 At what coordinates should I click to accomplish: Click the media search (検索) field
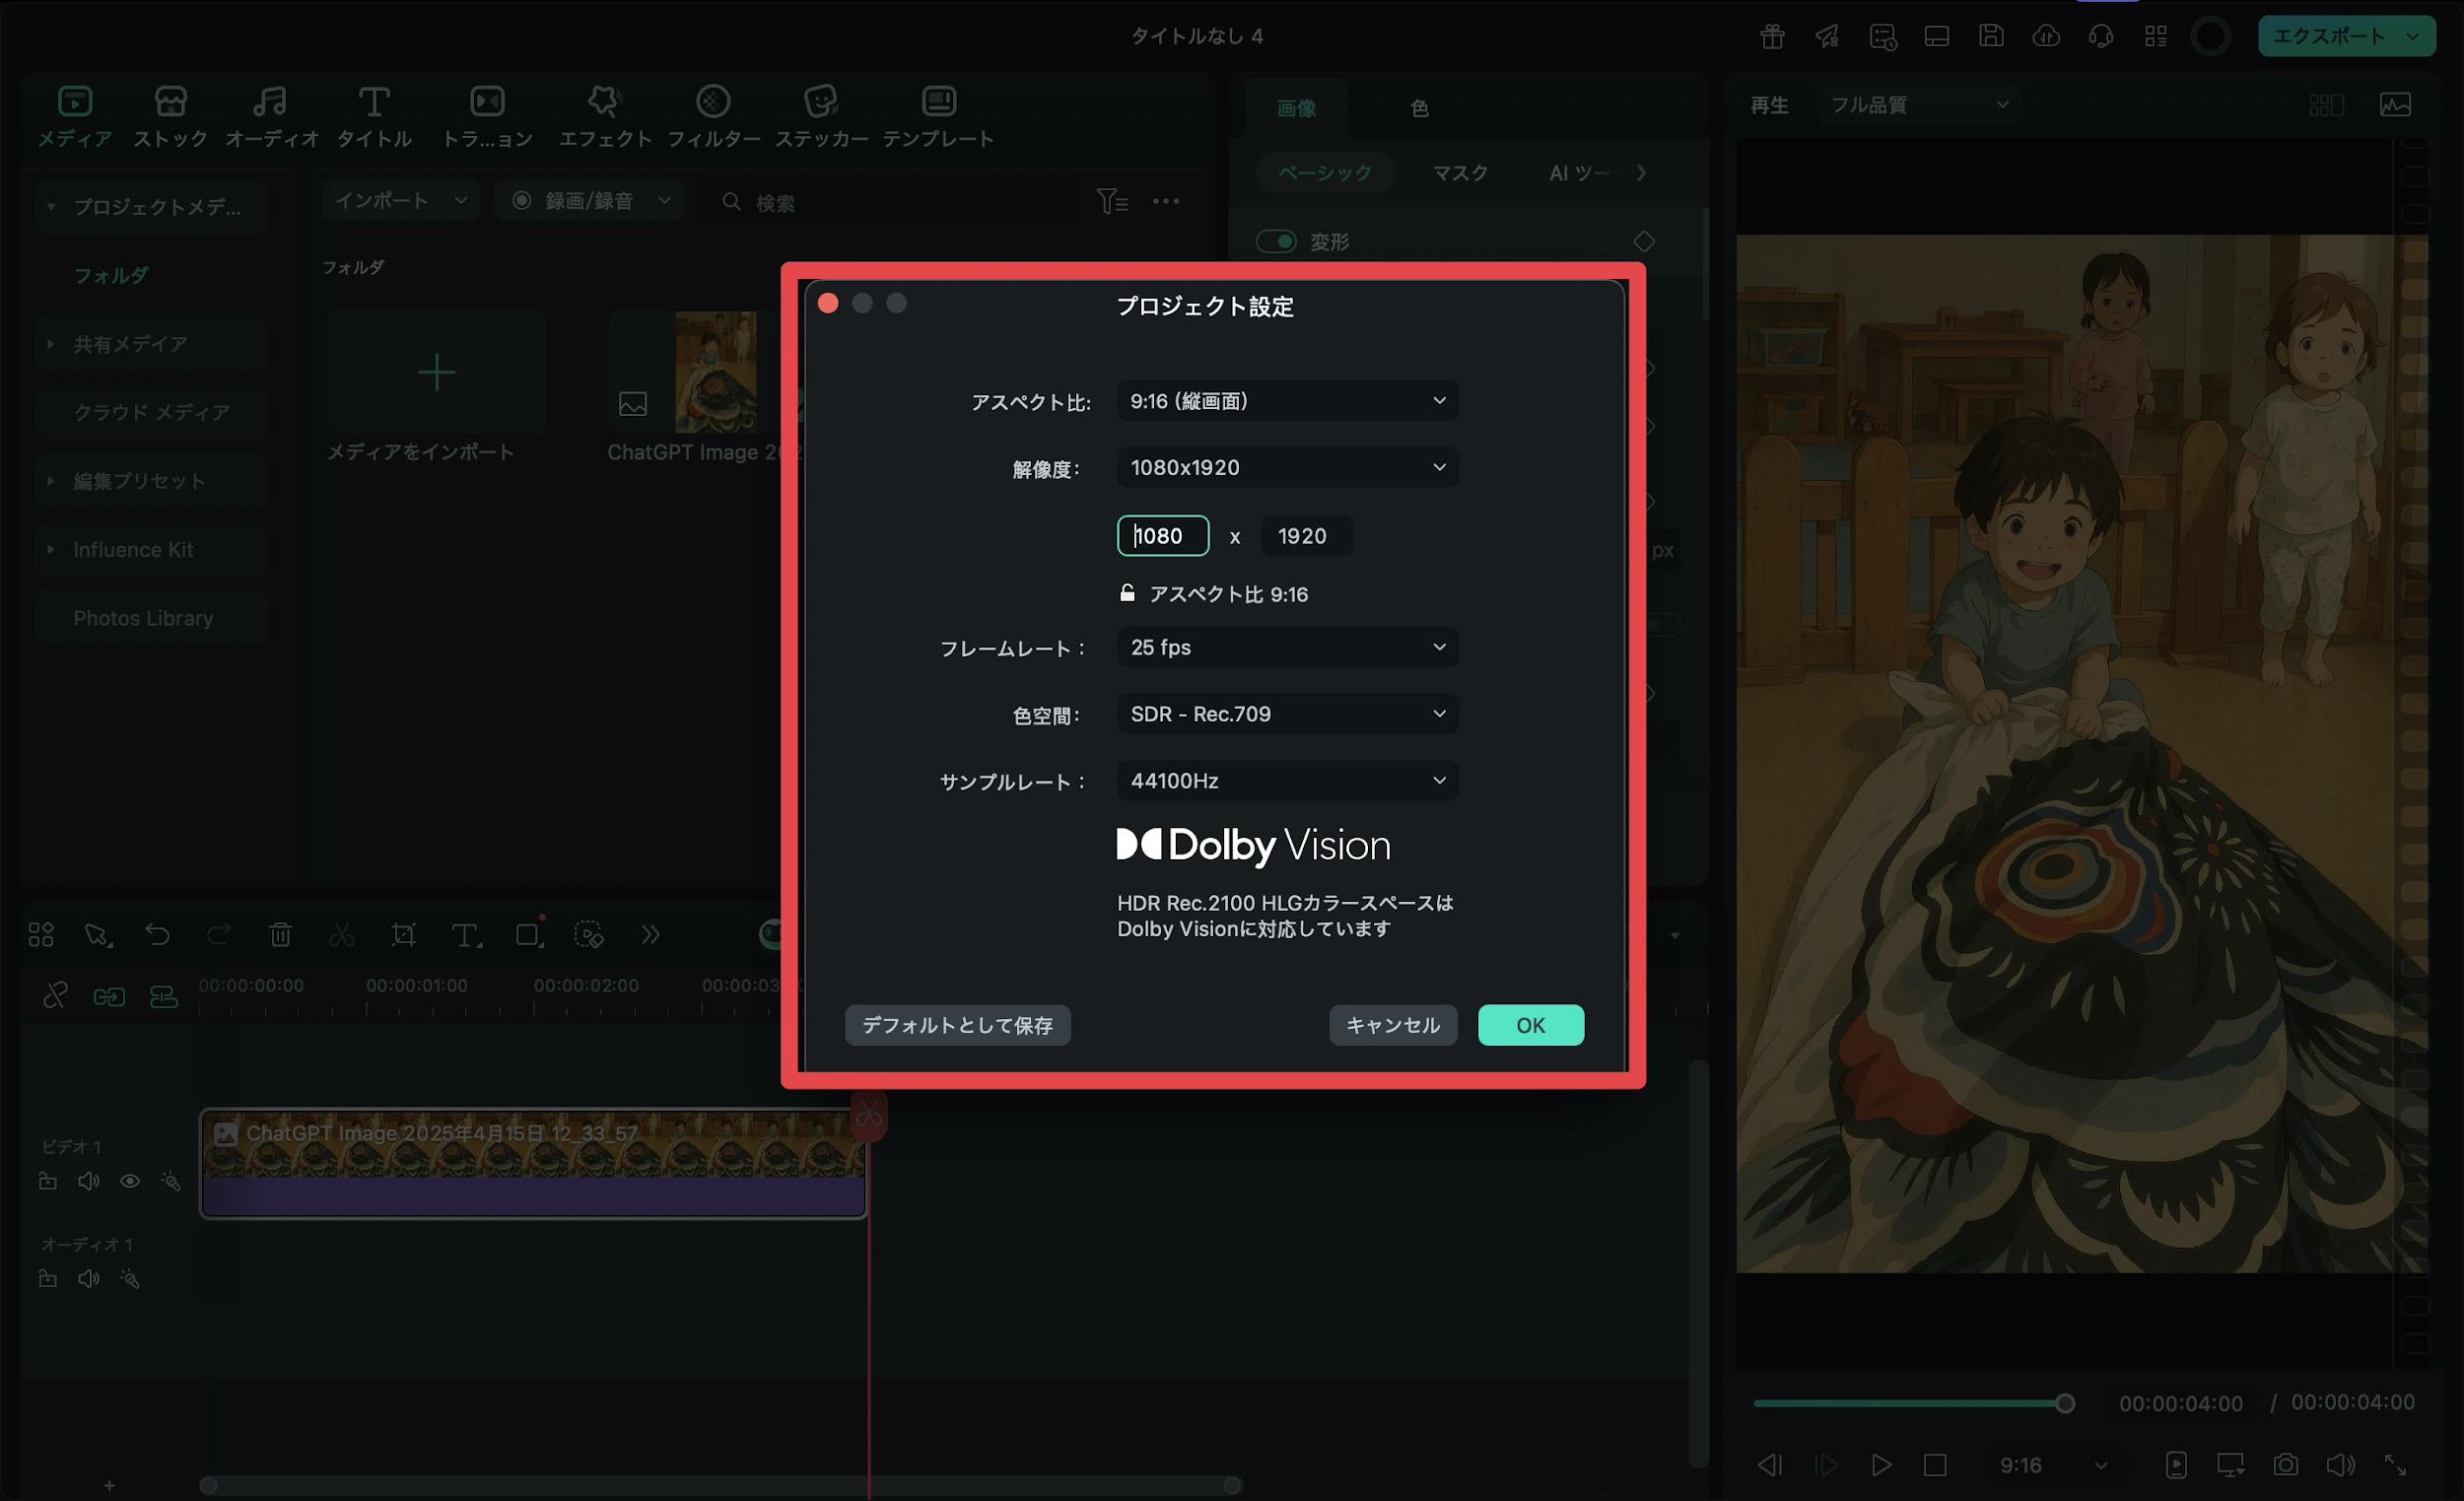click(x=890, y=202)
